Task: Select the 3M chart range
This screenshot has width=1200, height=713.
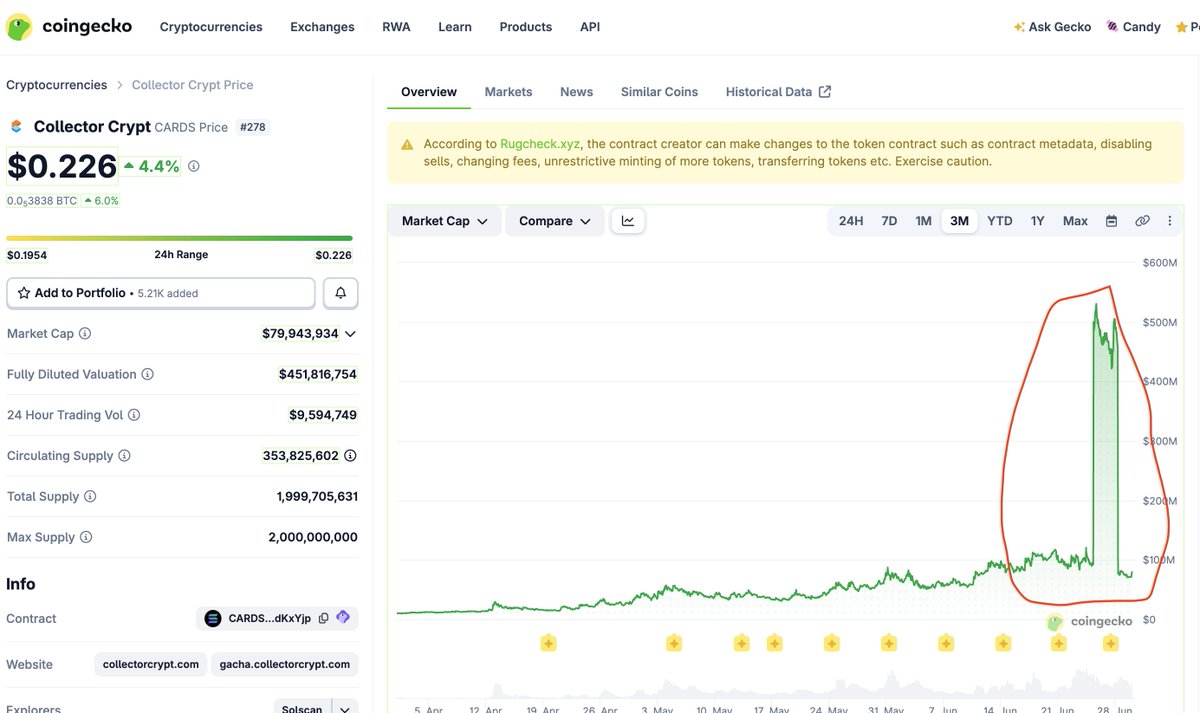Action: 959,221
